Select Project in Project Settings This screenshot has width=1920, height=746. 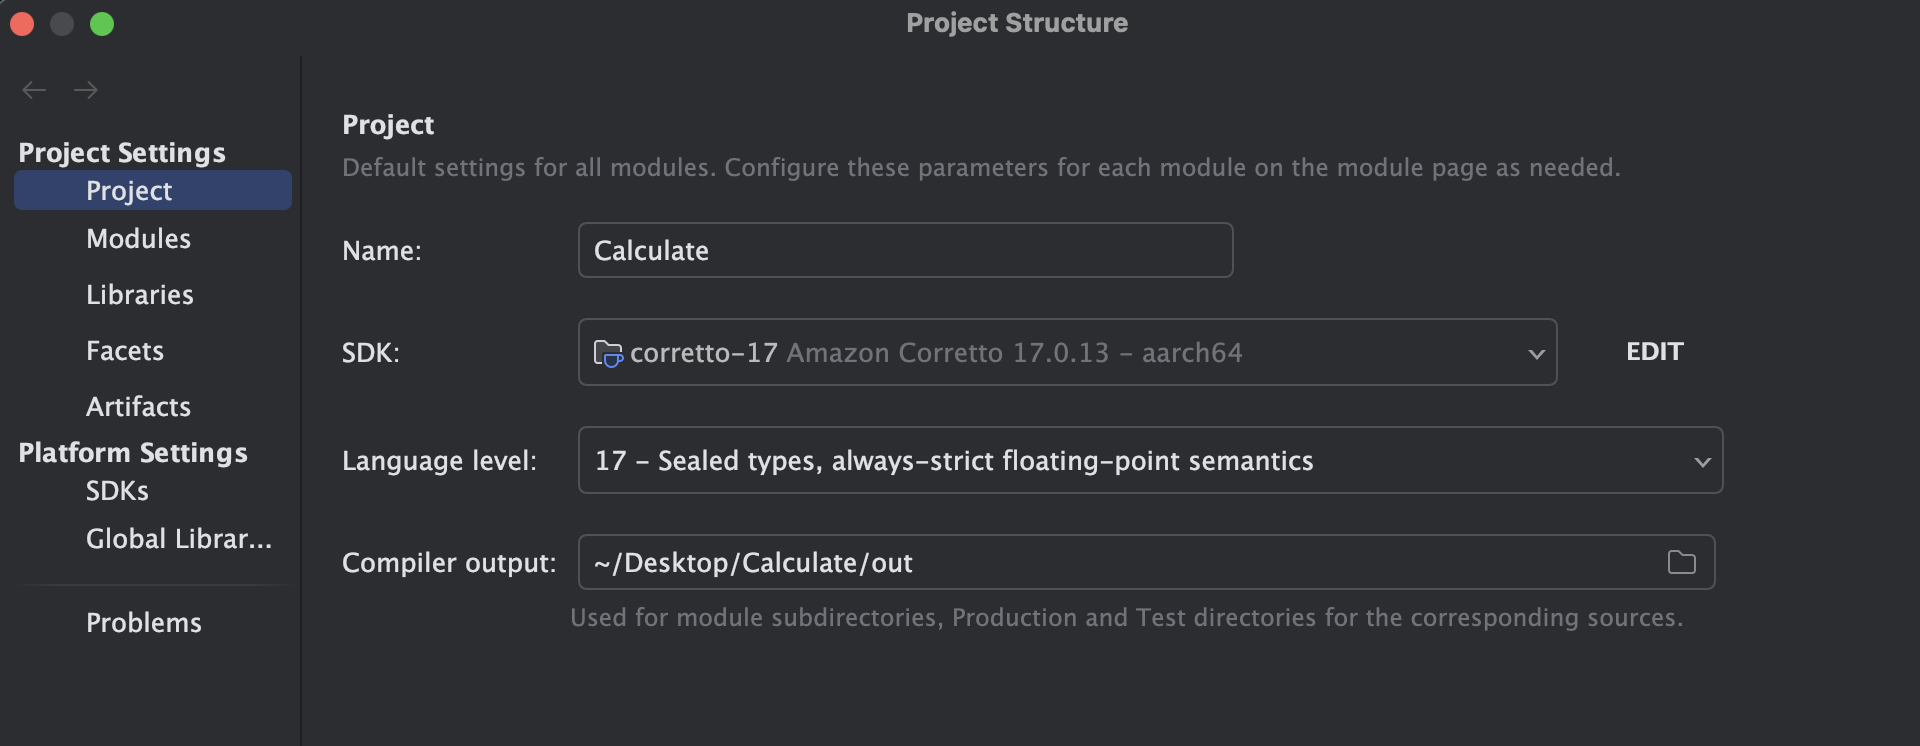click(129, 191)
